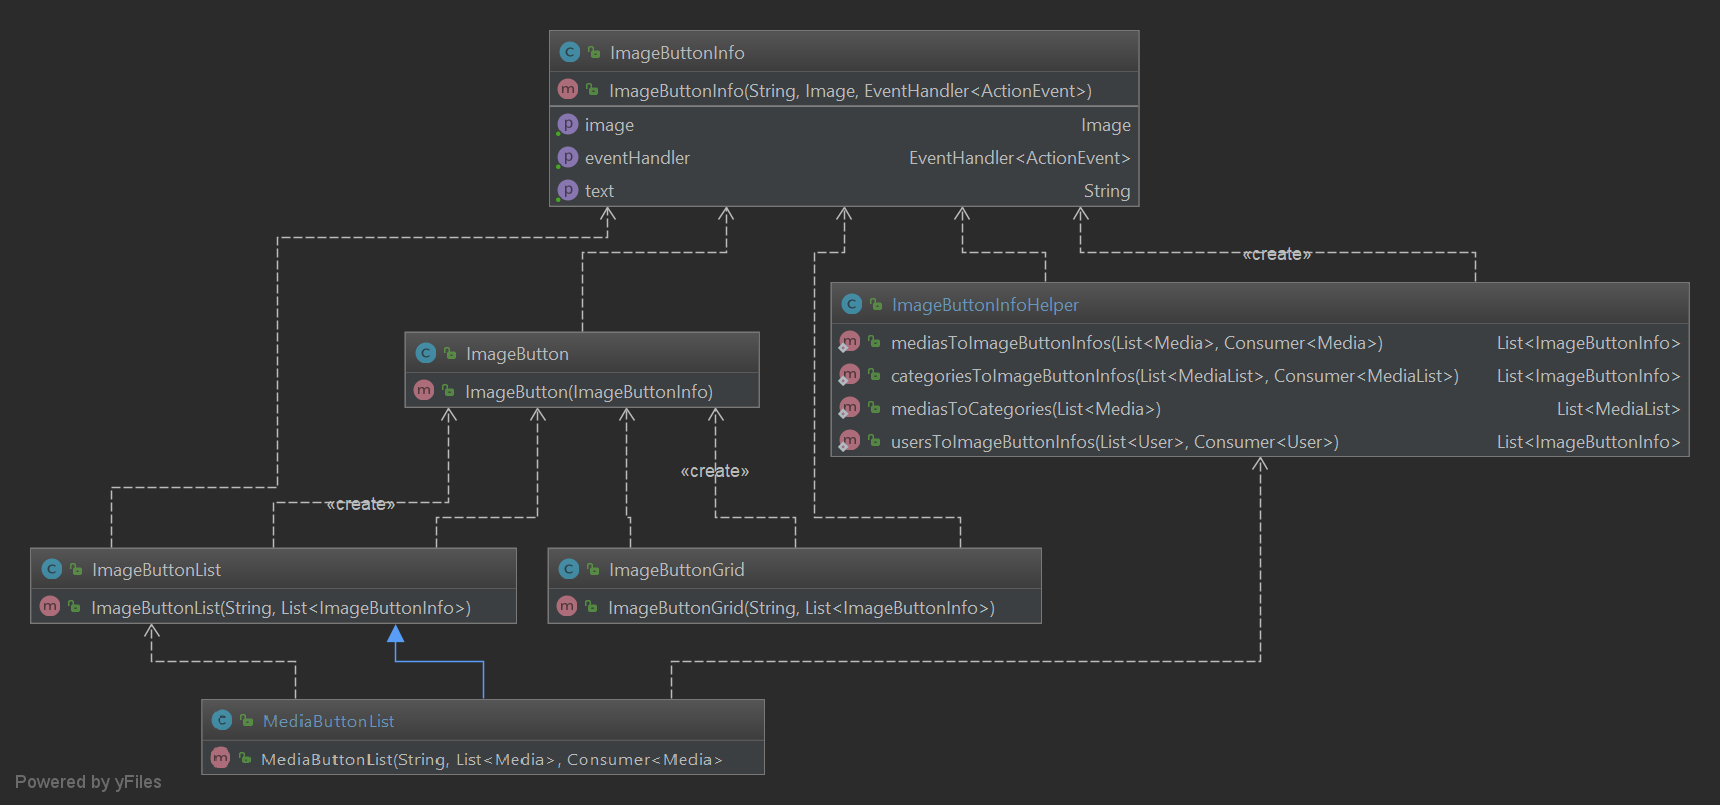This screenshot has width=1720, height=805.
Task: Click EventHandler<ActionEvent> type label
Action: (x=1020, y=158)
